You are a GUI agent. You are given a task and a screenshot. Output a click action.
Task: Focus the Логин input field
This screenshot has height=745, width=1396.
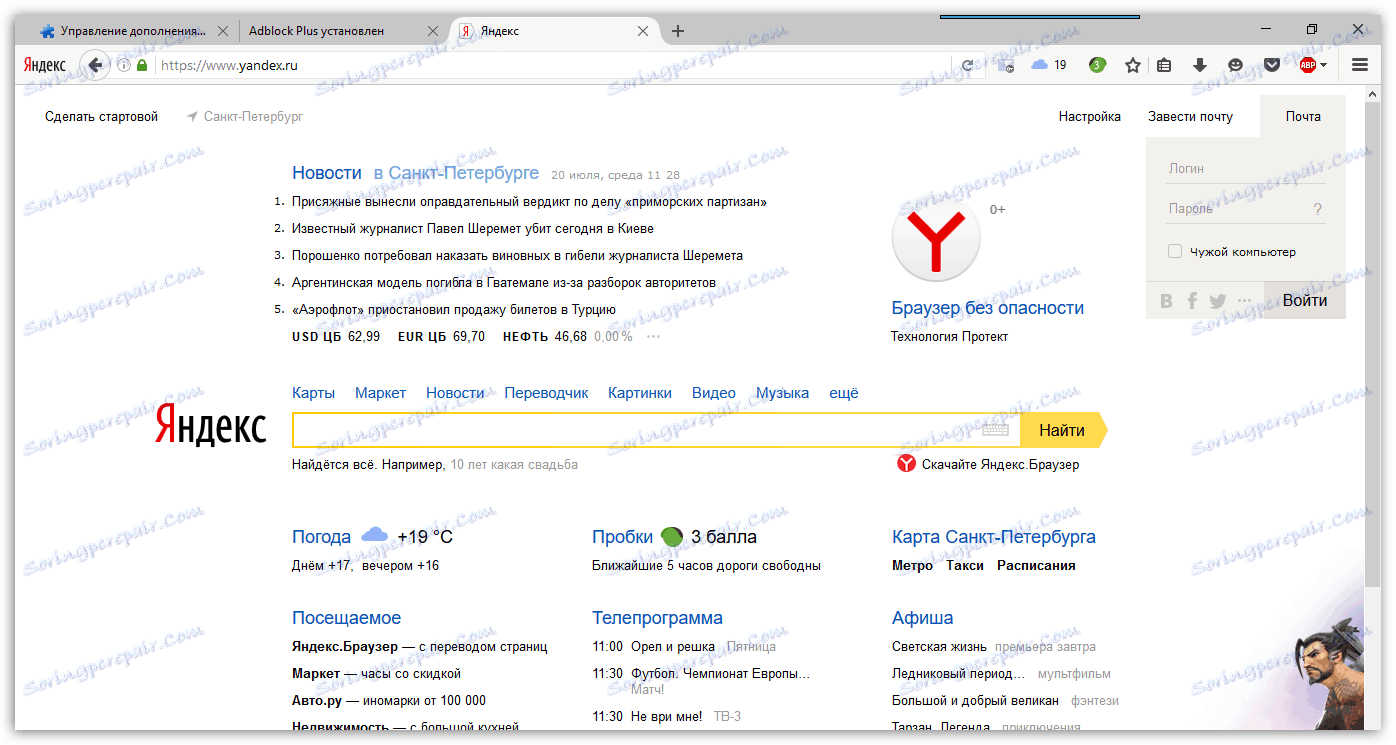1246,168
